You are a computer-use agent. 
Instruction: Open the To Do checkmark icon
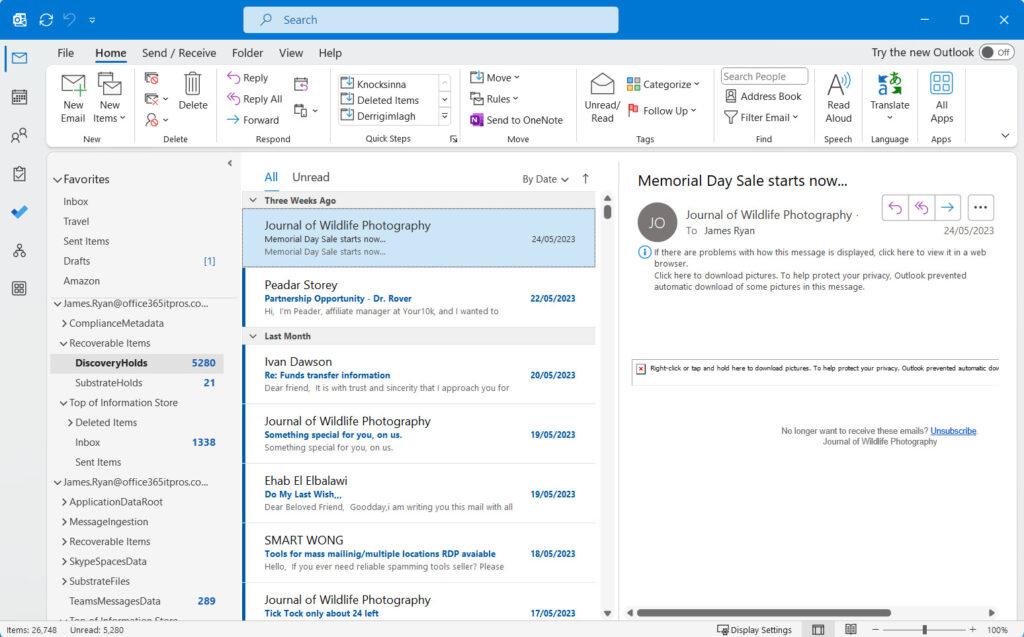coord(20,212)
